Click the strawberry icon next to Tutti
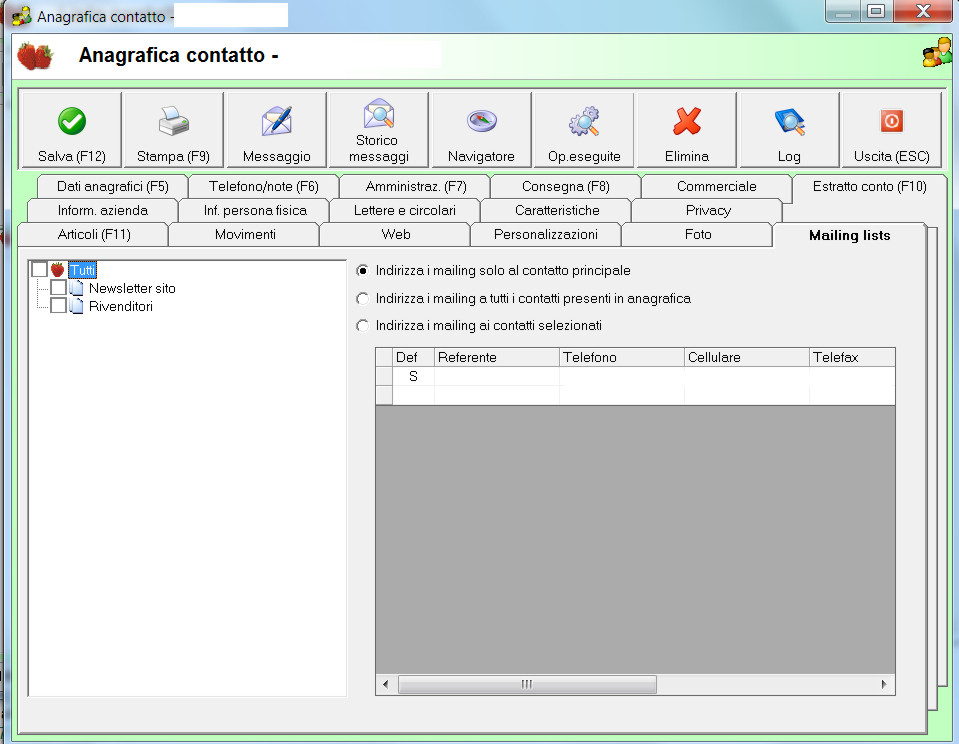Image resolution: width=959 pixels, height=744 pixels. coord(57,270)
